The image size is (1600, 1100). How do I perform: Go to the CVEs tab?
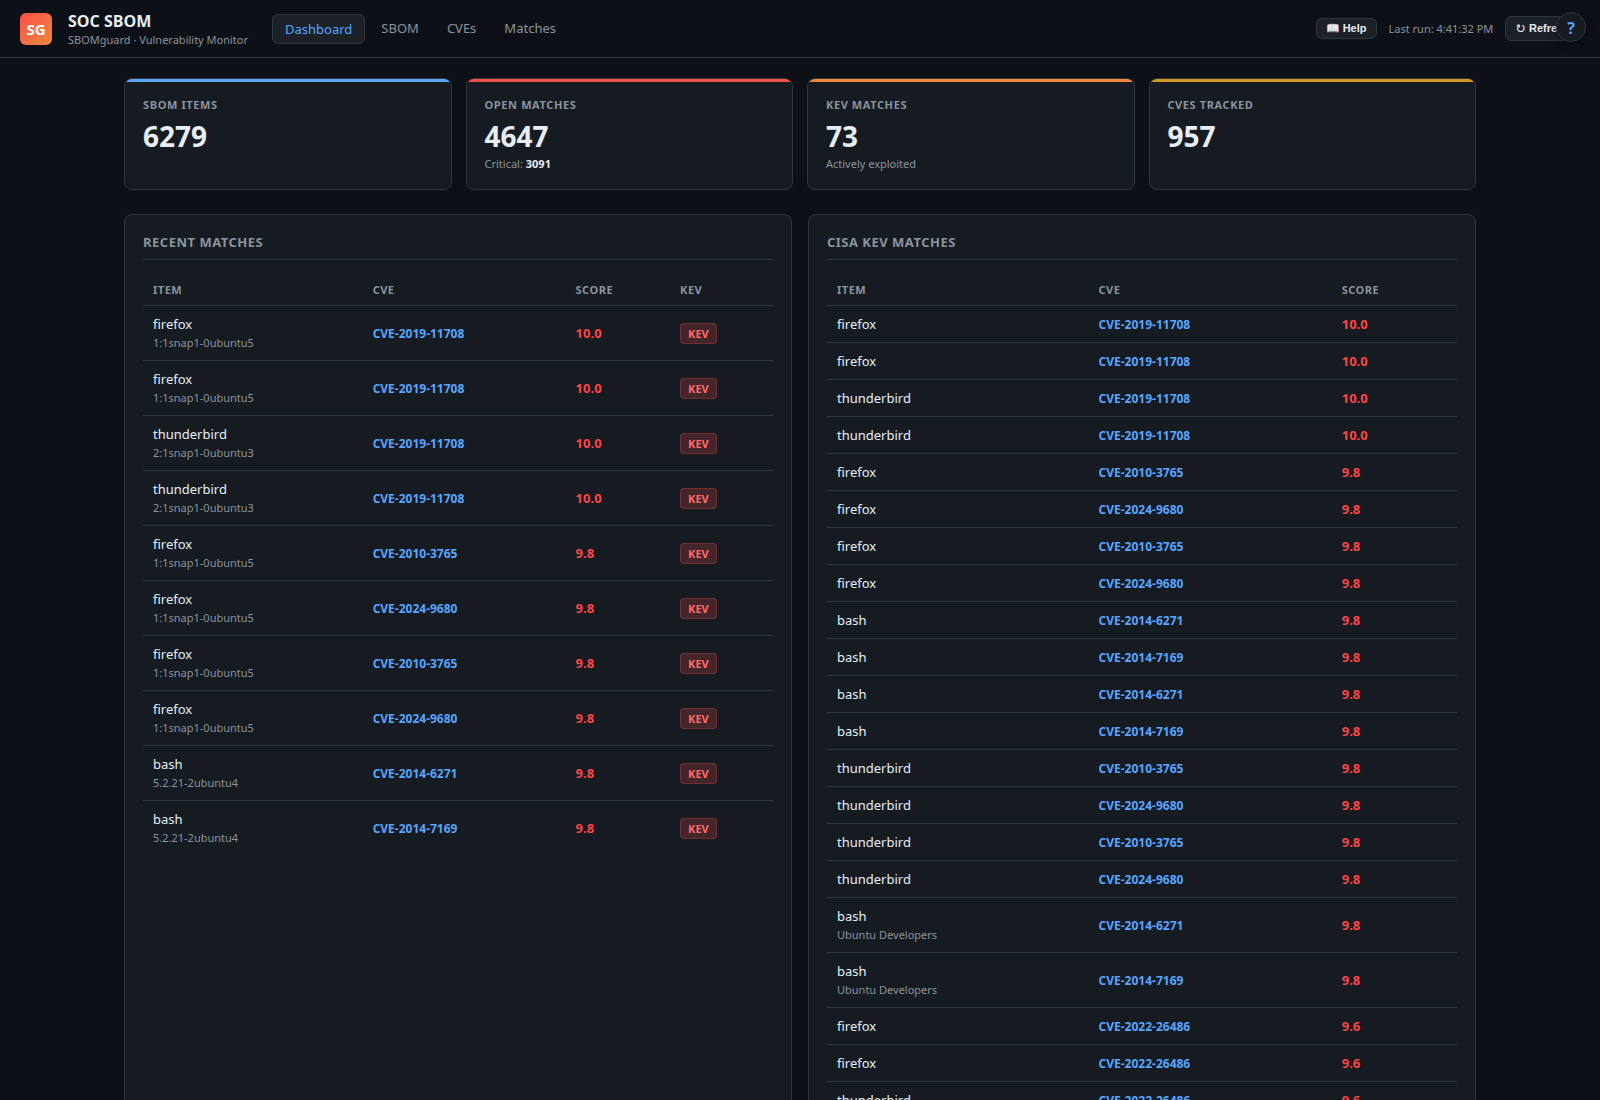pyautogui.click(x=461, y=29)
